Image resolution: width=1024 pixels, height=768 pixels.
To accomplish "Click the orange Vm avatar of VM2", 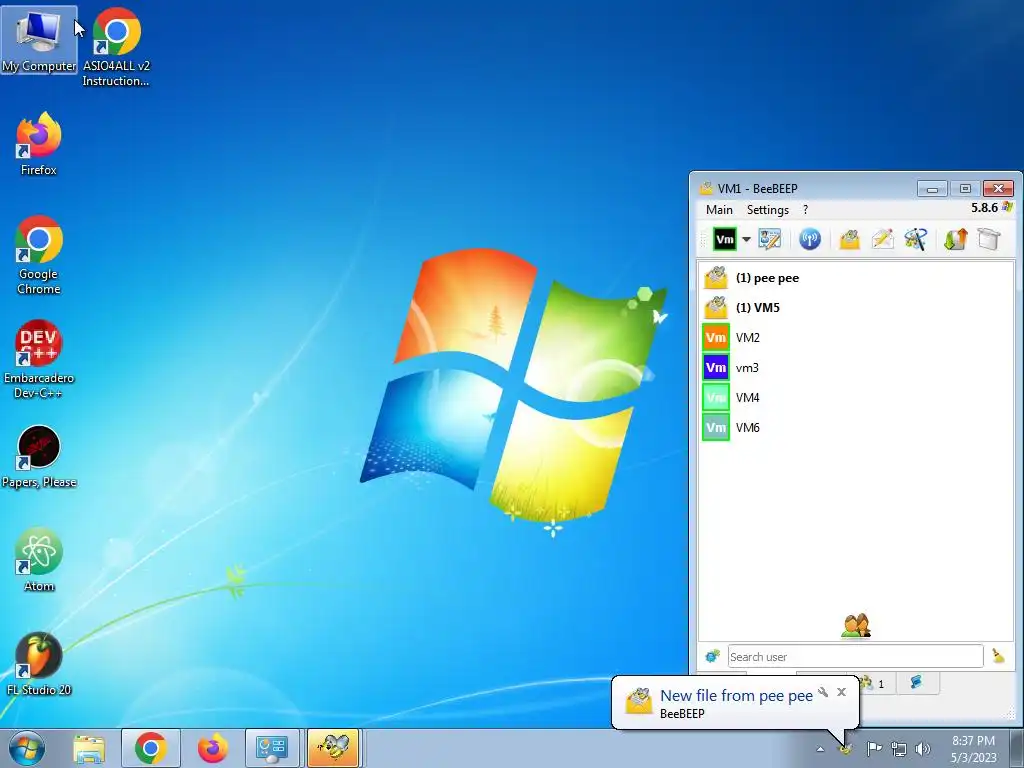I will (716, 338).
